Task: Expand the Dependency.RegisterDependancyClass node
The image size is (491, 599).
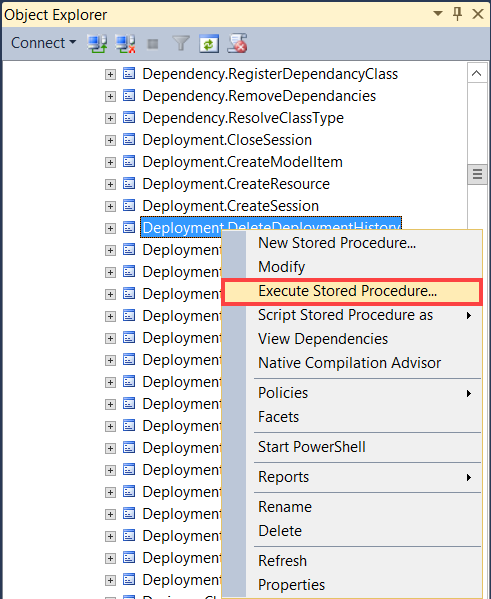Action: 110,74
